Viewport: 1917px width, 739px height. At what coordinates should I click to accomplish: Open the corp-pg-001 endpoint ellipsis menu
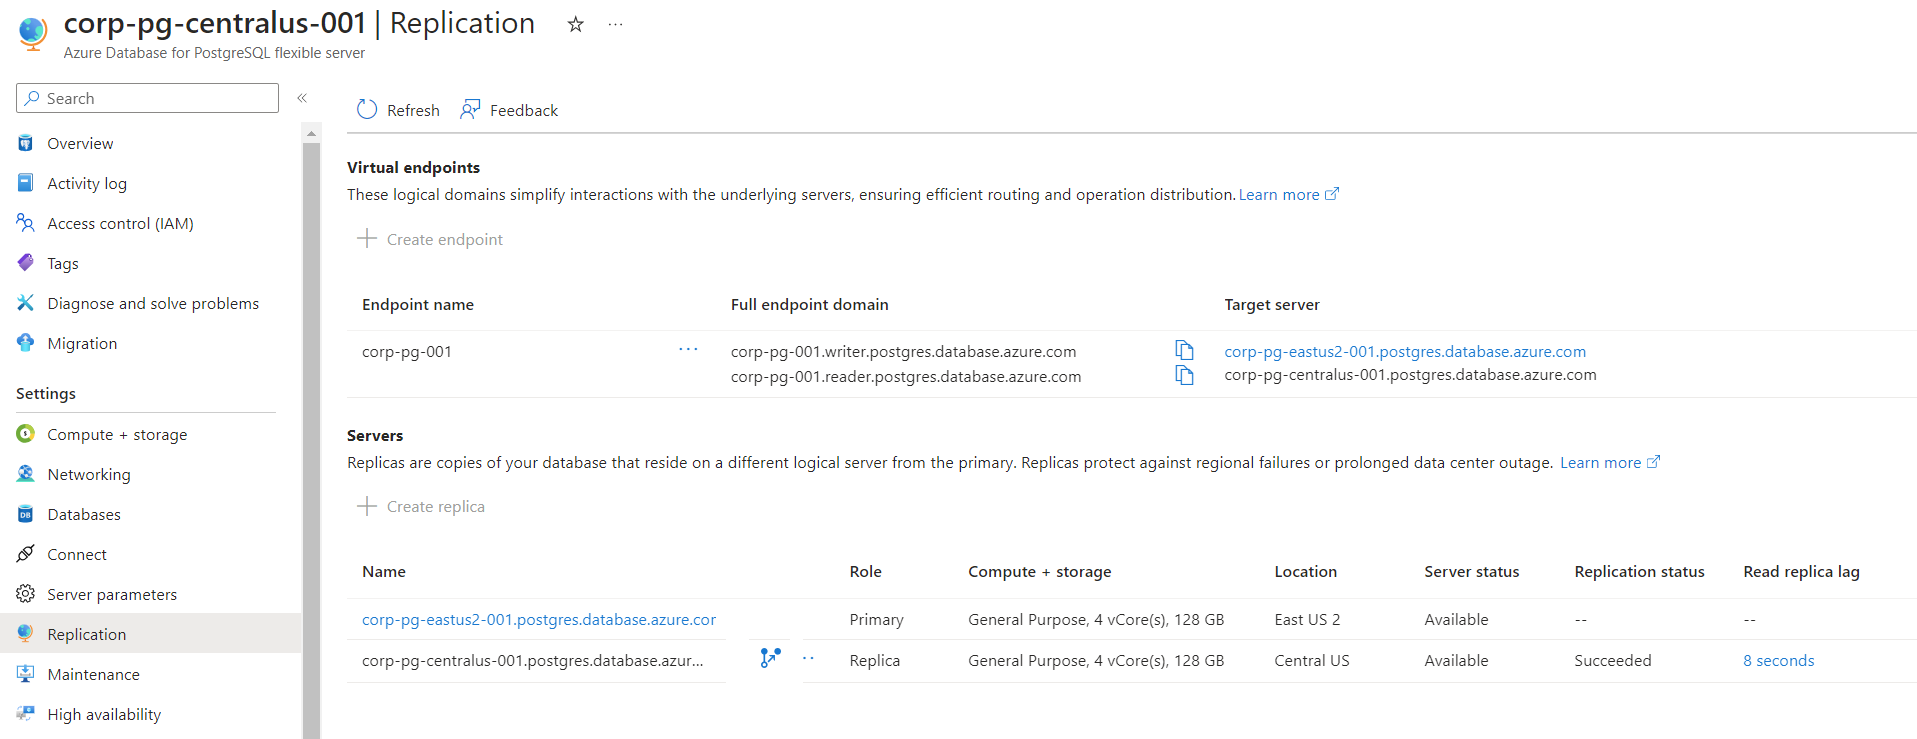click(688, 350)
